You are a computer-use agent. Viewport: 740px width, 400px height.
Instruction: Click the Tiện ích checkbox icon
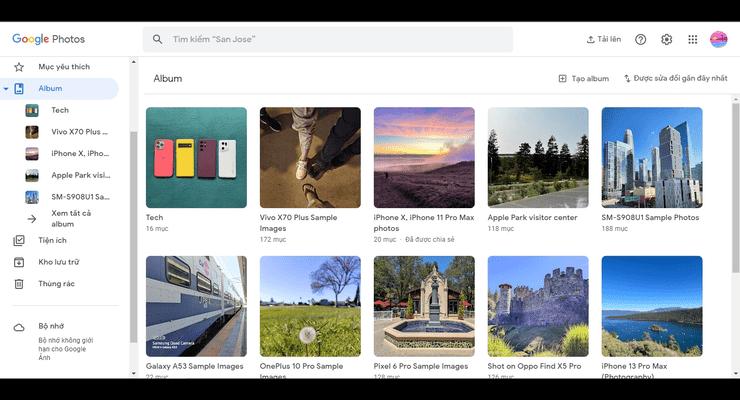click(19, 241)
